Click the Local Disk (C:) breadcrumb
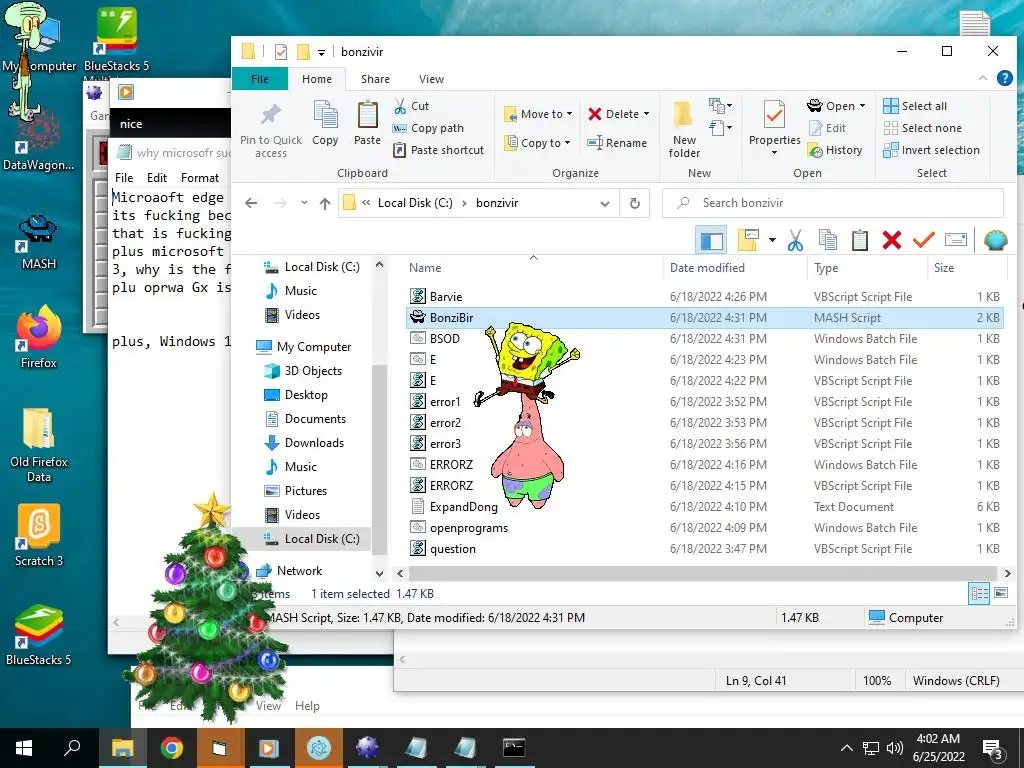The image size is (1024, 768). [x=415, y=203]
